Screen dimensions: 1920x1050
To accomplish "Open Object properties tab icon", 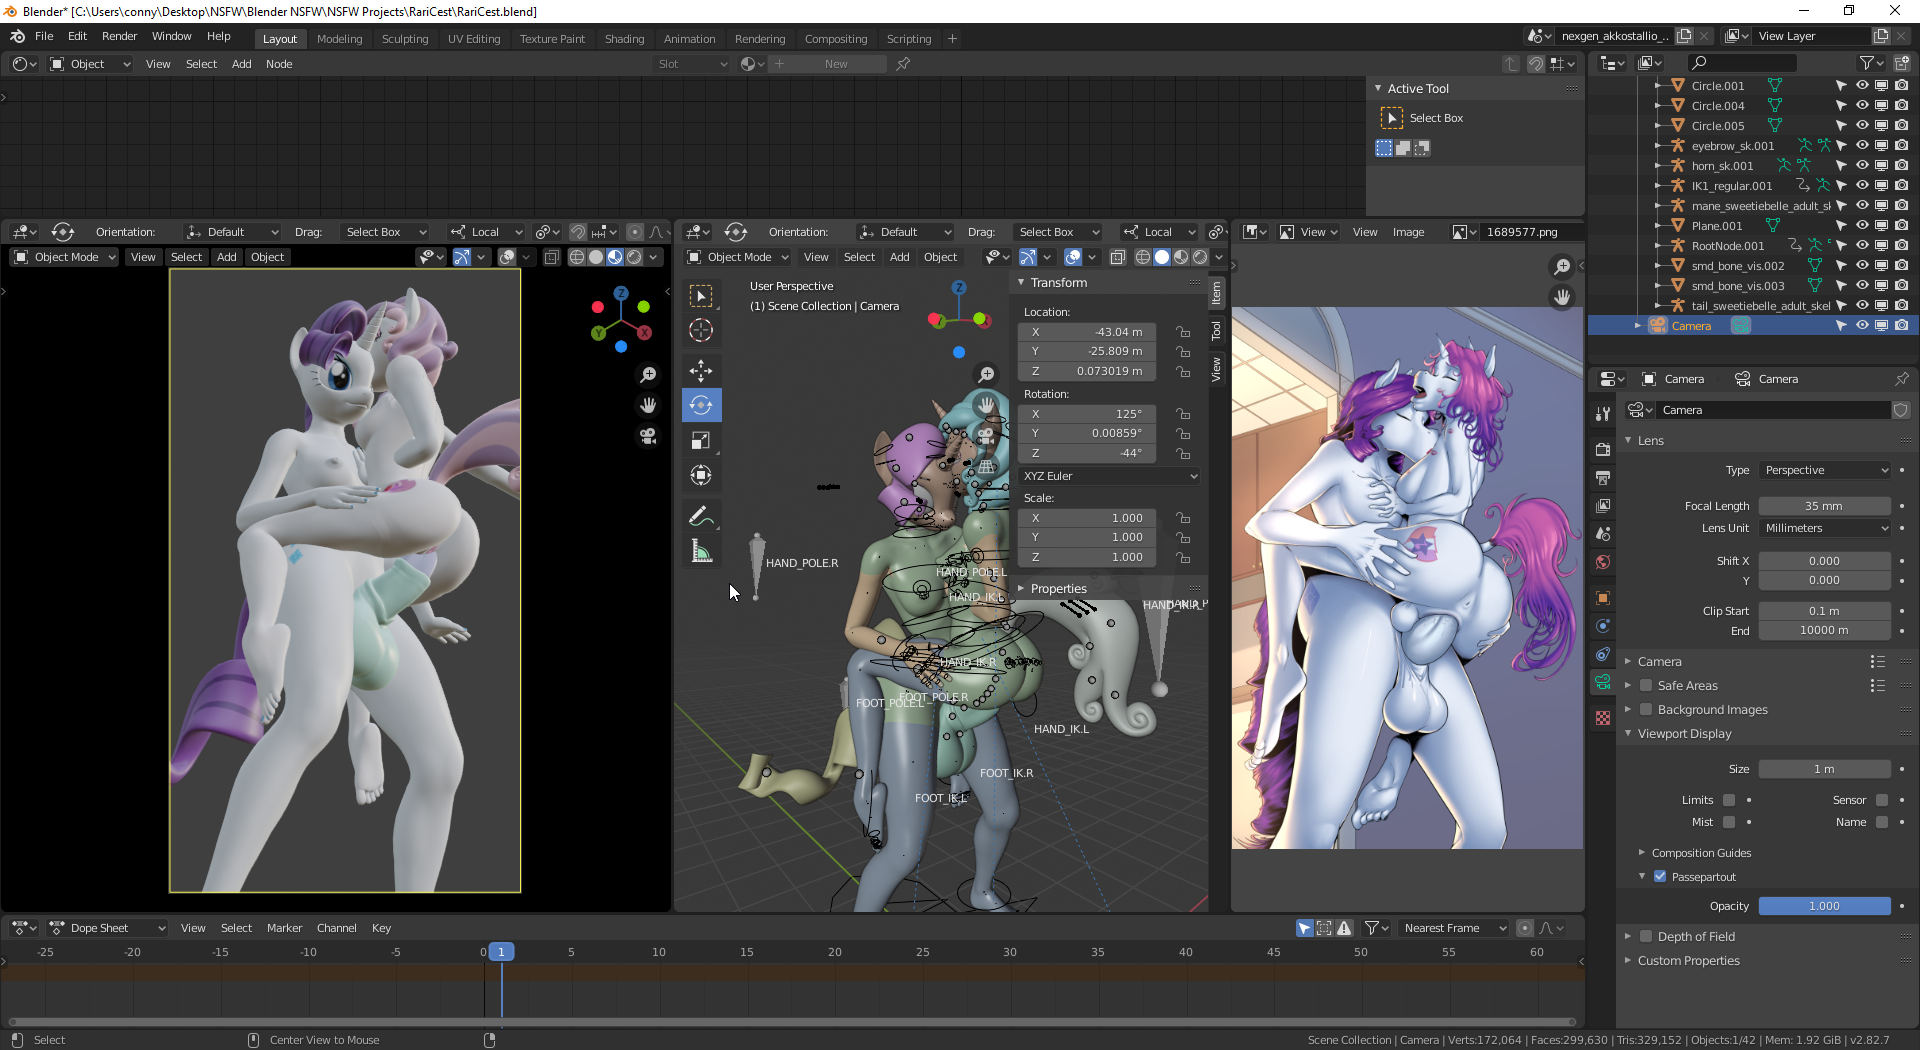I will (1603, 598).
